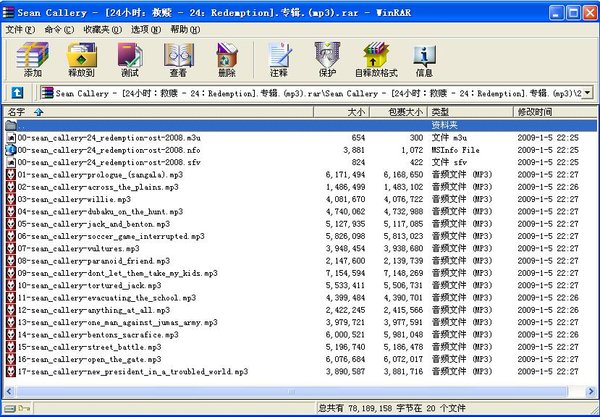Click the horizontal scrollbar left arrow
Viewport: 600px width, 417px height.
[10, 391]
